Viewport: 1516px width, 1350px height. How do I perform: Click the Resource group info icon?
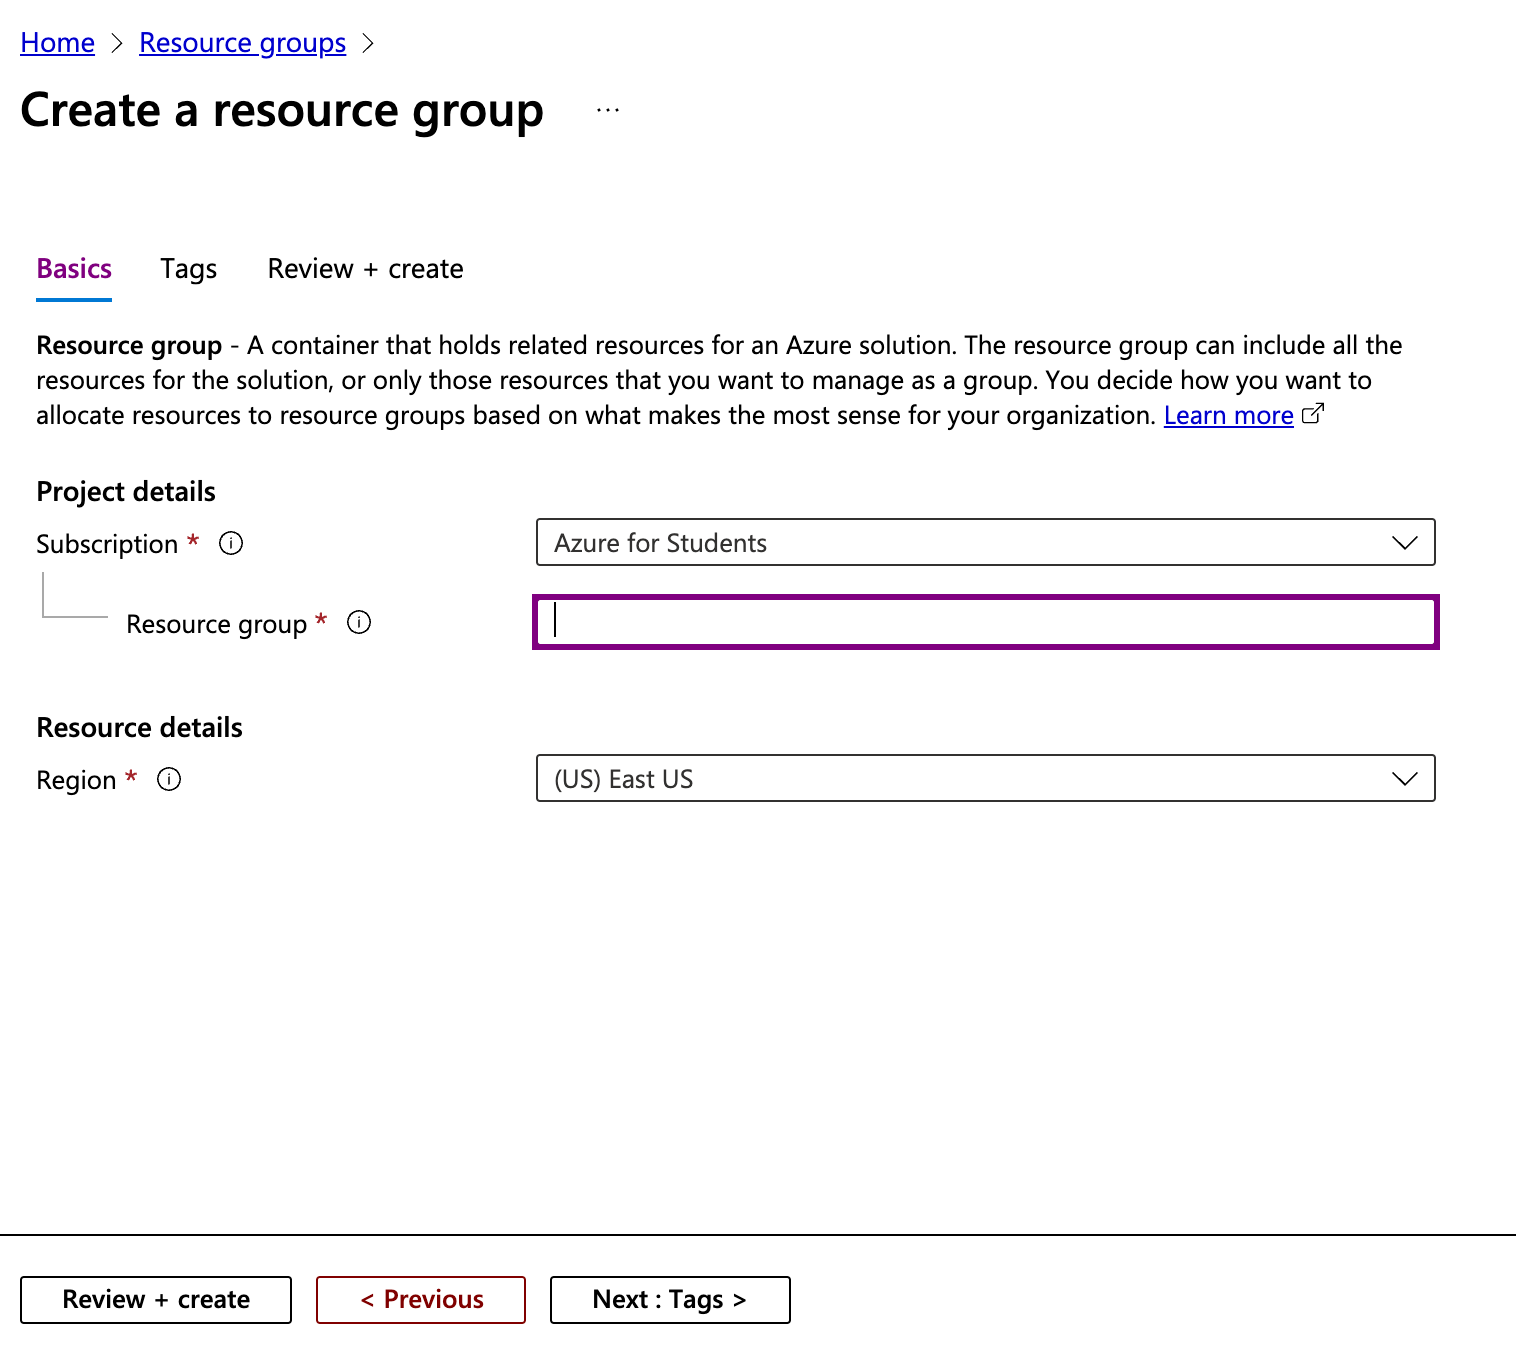pyautogui.click(x=359, y=622)
